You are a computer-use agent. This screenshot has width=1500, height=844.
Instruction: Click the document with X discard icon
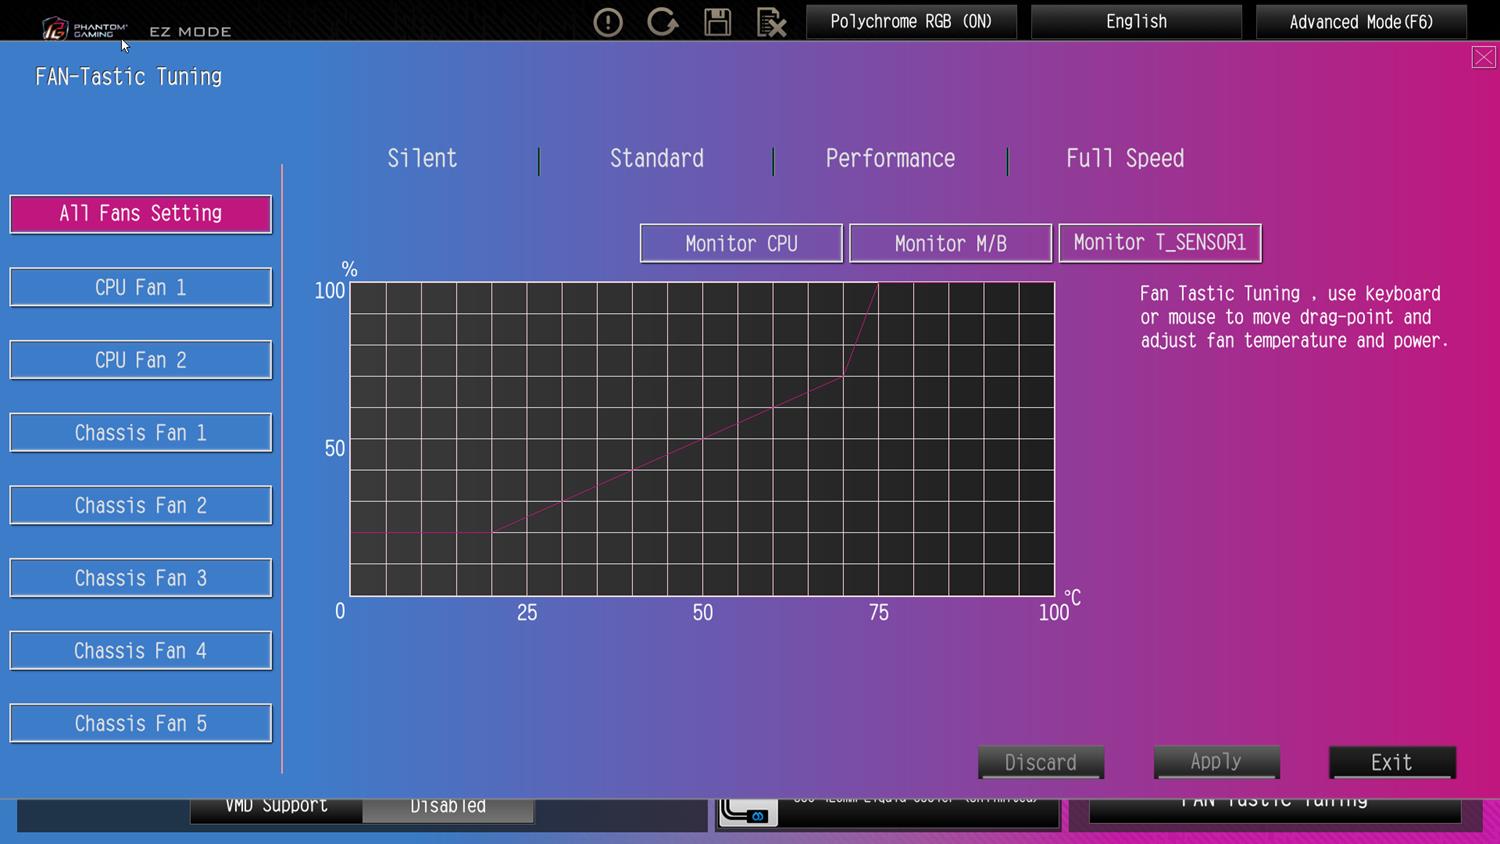point(771,22)
